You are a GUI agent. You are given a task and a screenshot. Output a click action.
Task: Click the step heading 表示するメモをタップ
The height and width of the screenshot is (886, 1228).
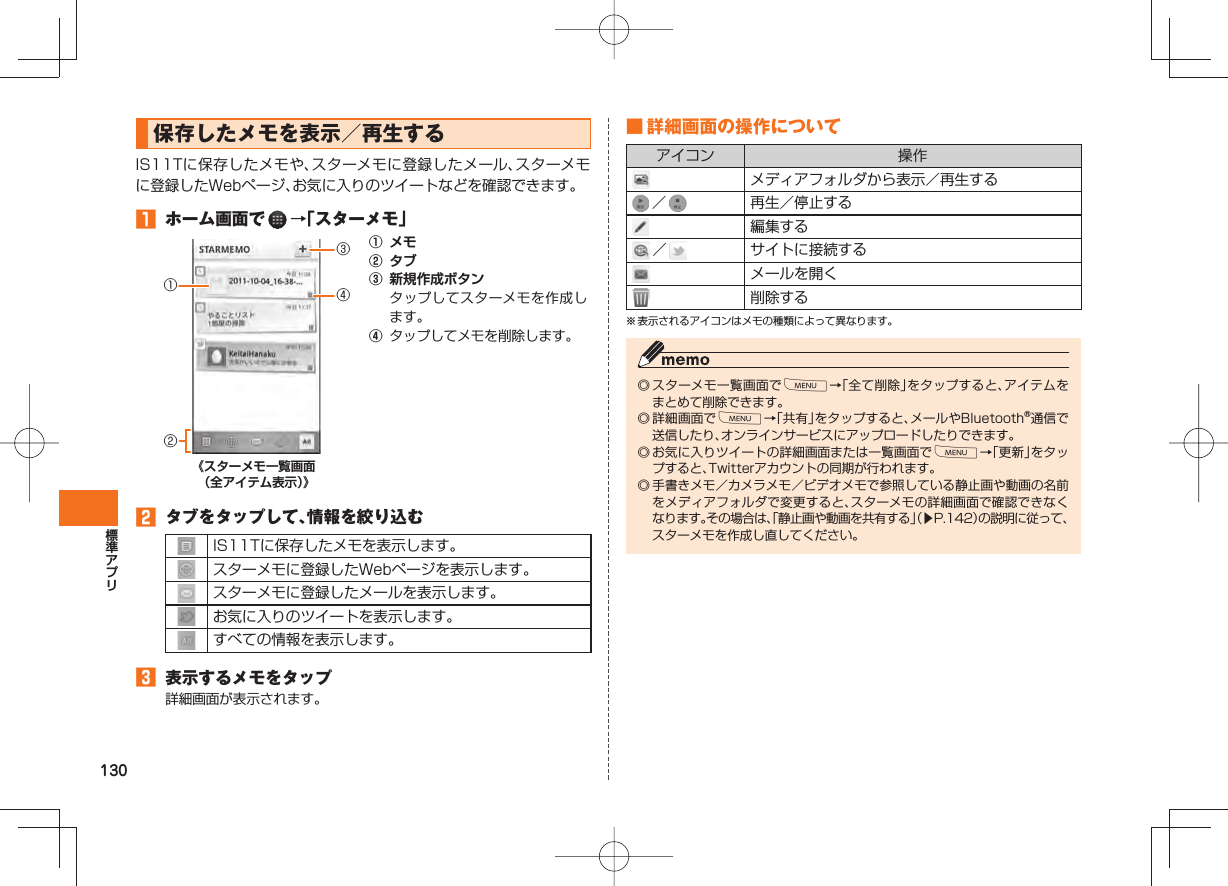248,678
